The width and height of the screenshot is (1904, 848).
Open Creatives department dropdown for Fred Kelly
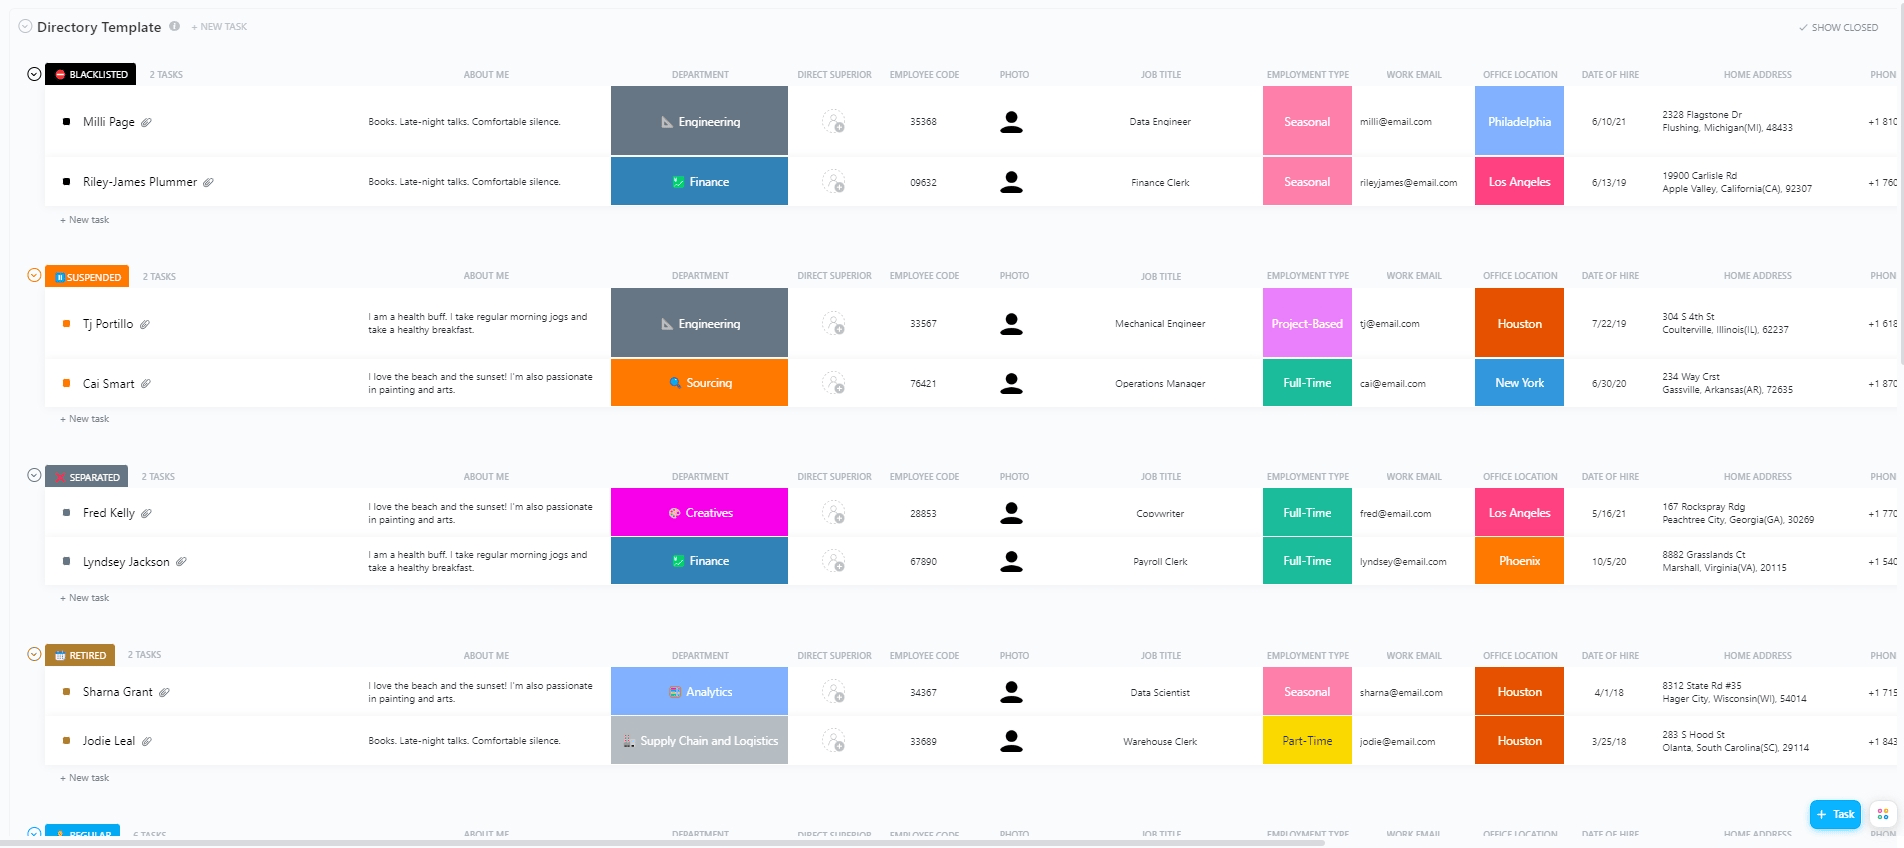pos(699,513)
